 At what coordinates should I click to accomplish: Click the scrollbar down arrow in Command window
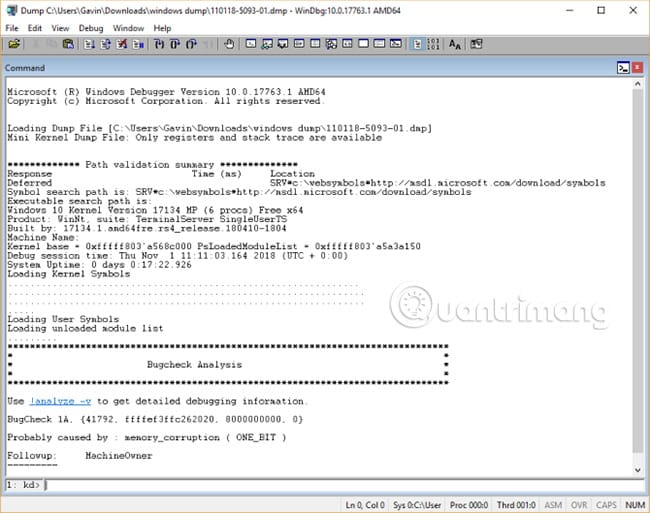[x=638, y=470]
